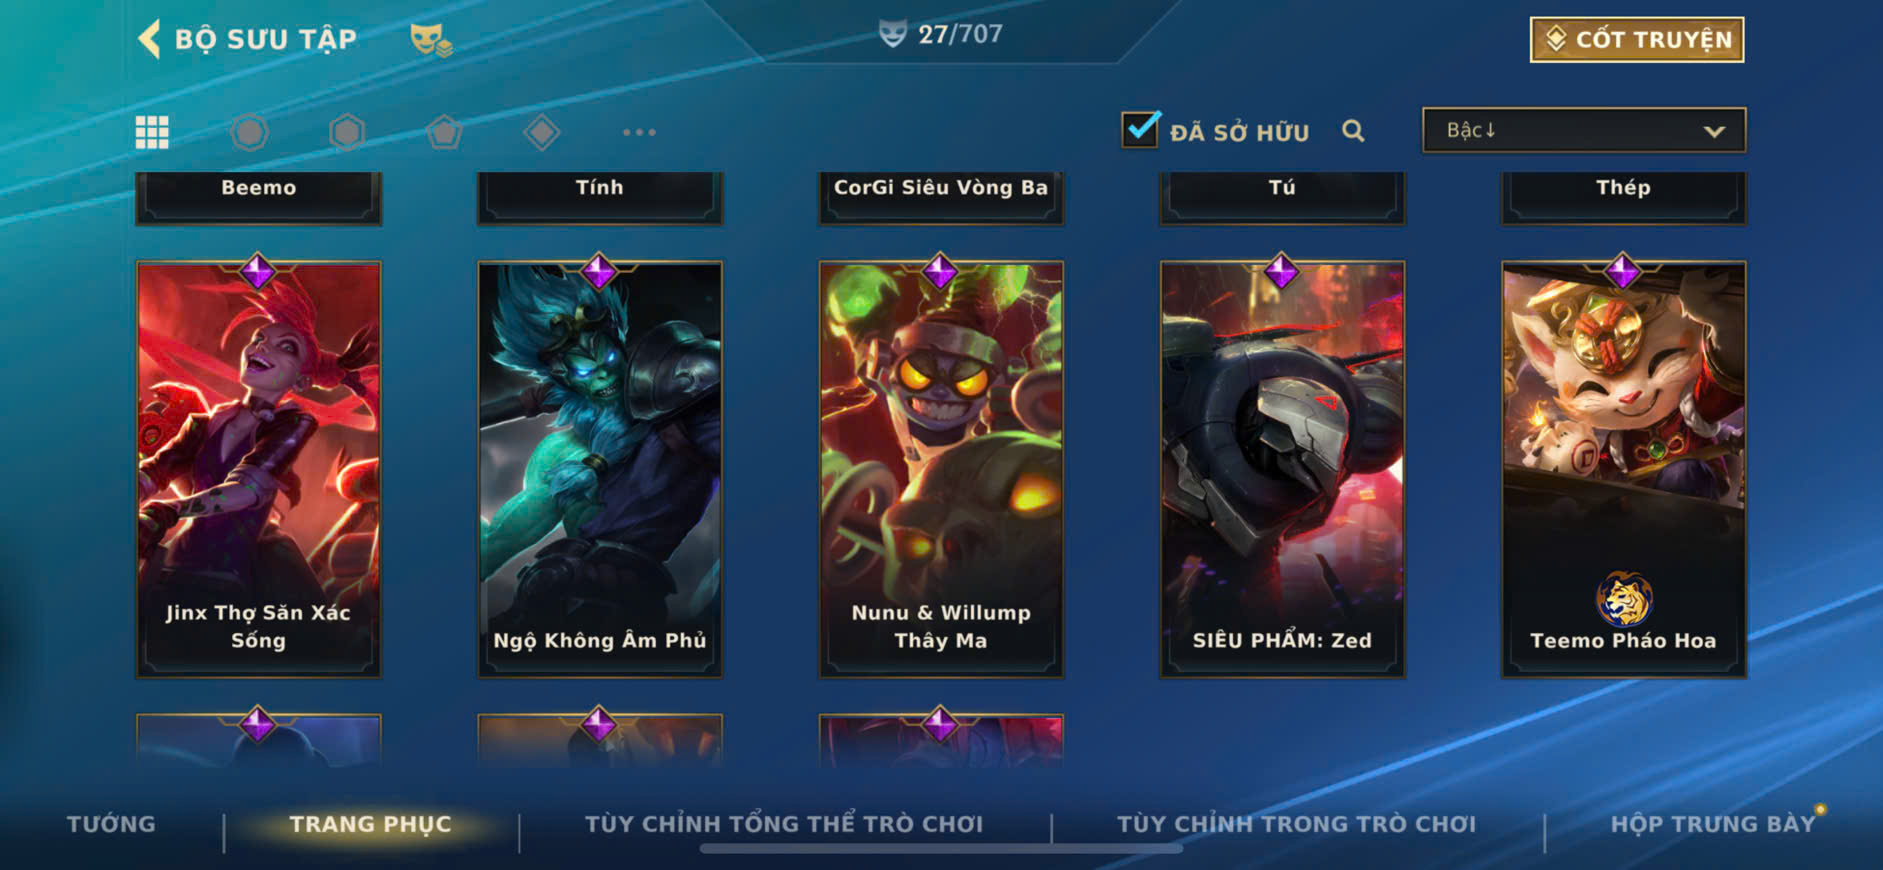Image resolution: width=1883 pixels, height=870 pixels.
Task: Click the horizontal scrollbar at the bottom
Action: (x=941, y=849)
